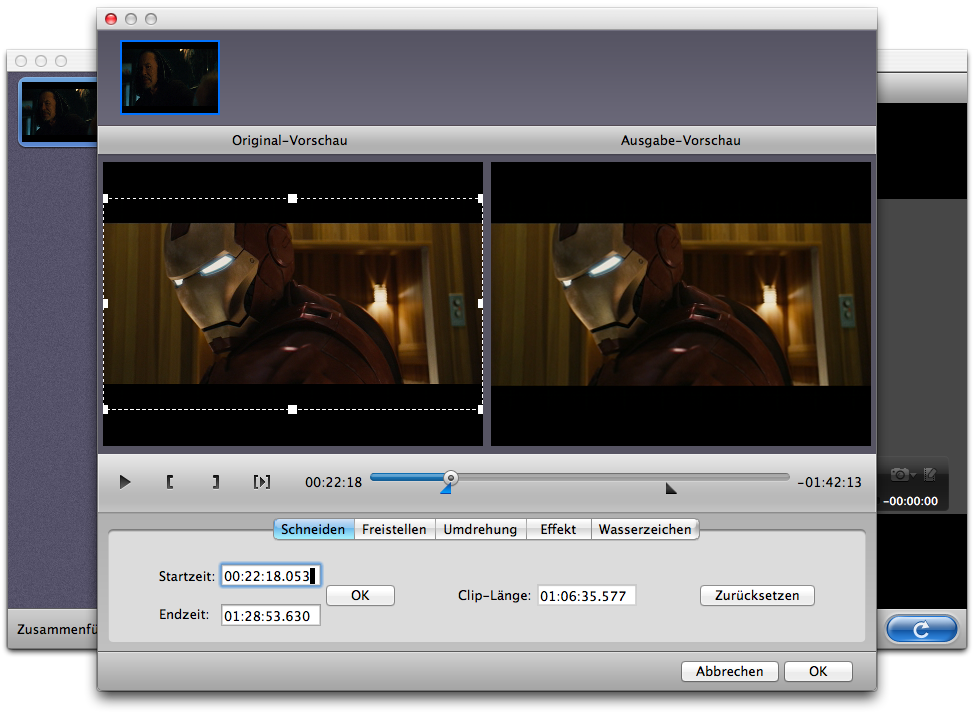
Task: Click the playback slider knob
Action: (451, 477)
